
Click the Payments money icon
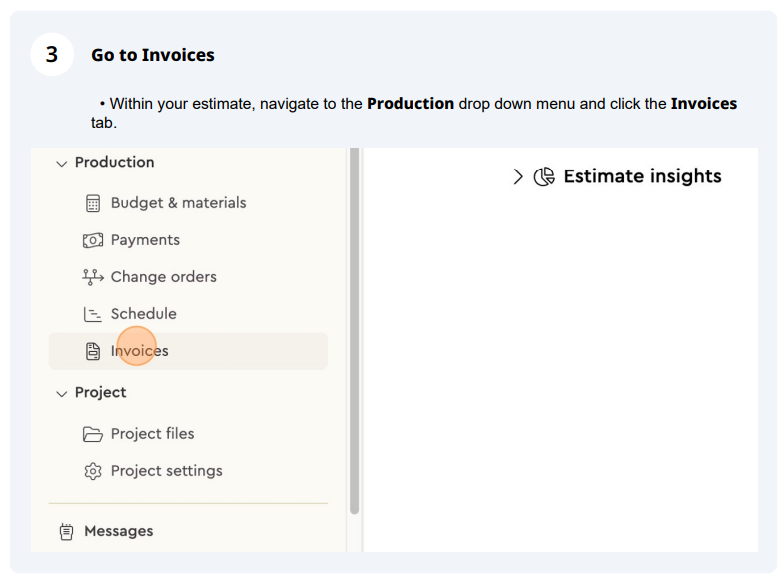(93, 240)
